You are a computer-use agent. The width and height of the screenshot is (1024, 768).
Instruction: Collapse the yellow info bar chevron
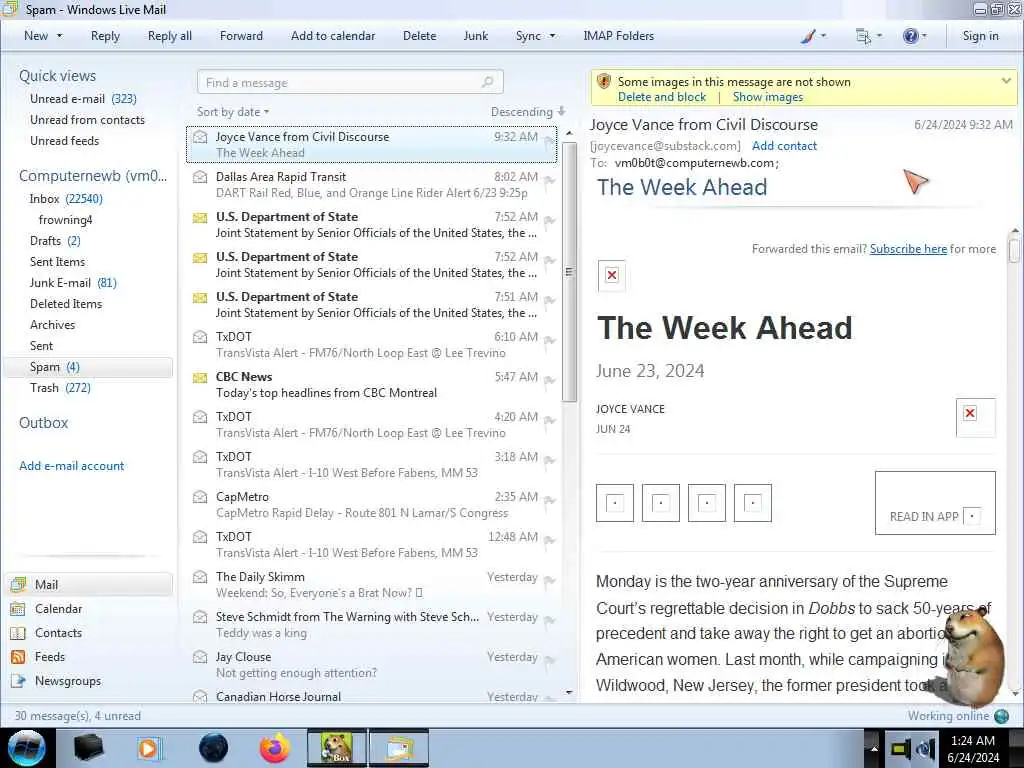click(1006, 80)
